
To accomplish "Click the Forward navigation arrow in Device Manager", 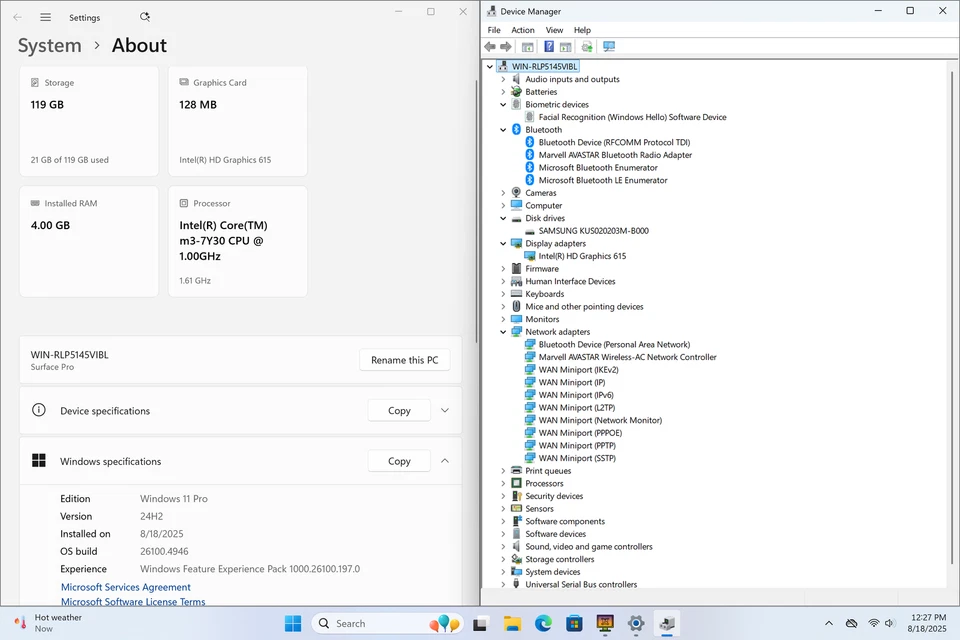I will tap(505, 46).
